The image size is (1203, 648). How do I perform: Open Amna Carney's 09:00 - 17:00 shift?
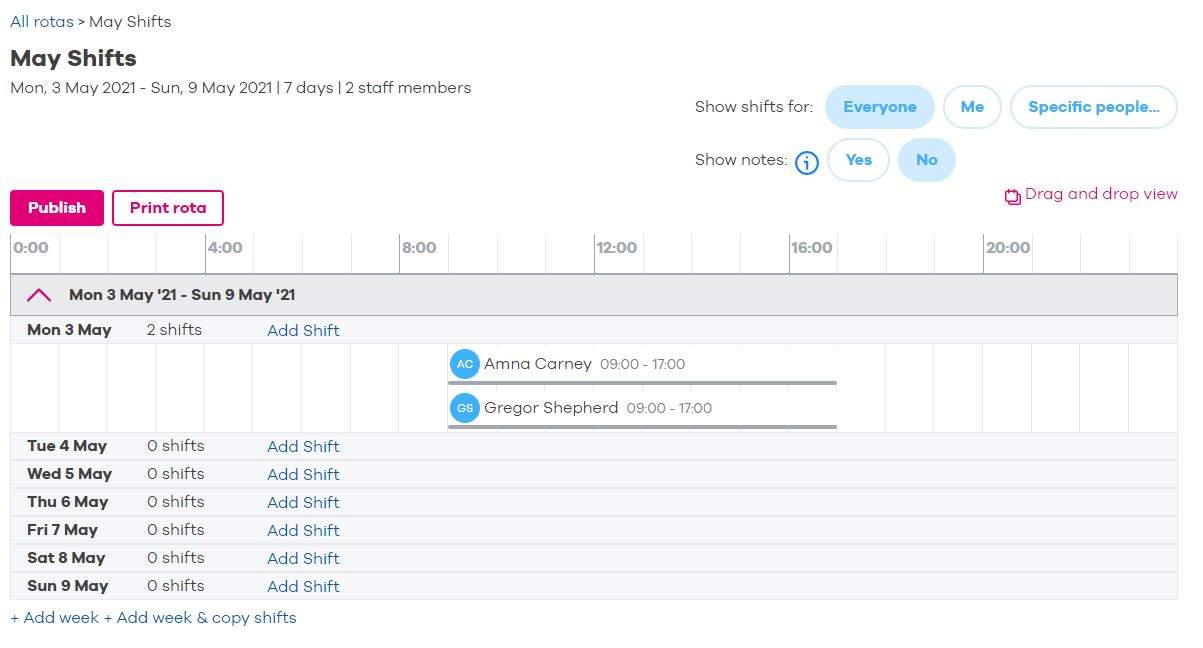[642, 365]
